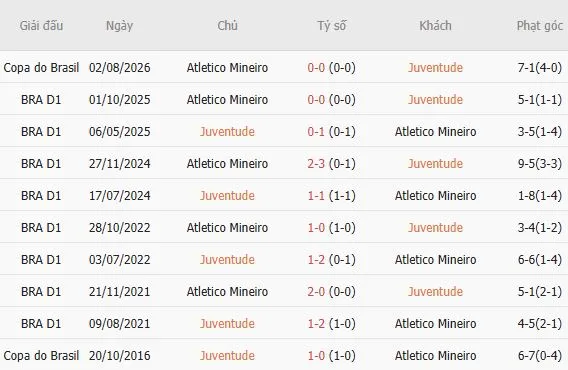Click the 2-0 score on 21/11/2021
Screen dimensions: 568x370
click(x=316, y=292)
